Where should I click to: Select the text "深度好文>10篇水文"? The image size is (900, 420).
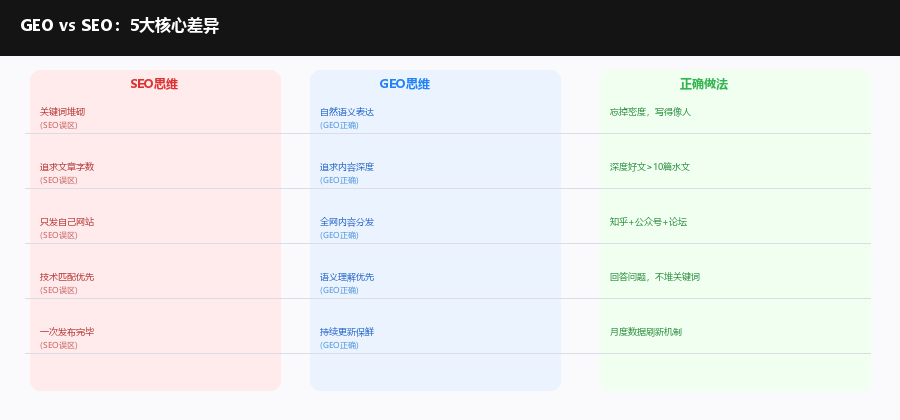pyautogui.click(x=650, y=167)
